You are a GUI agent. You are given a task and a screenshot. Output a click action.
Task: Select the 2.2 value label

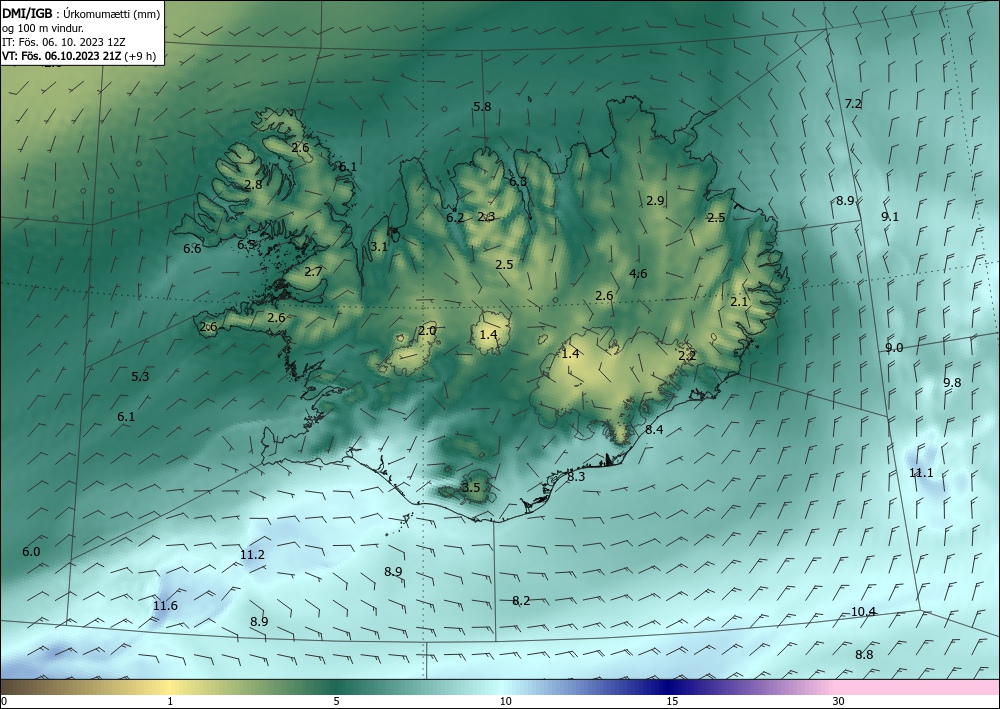pos(687,356)
